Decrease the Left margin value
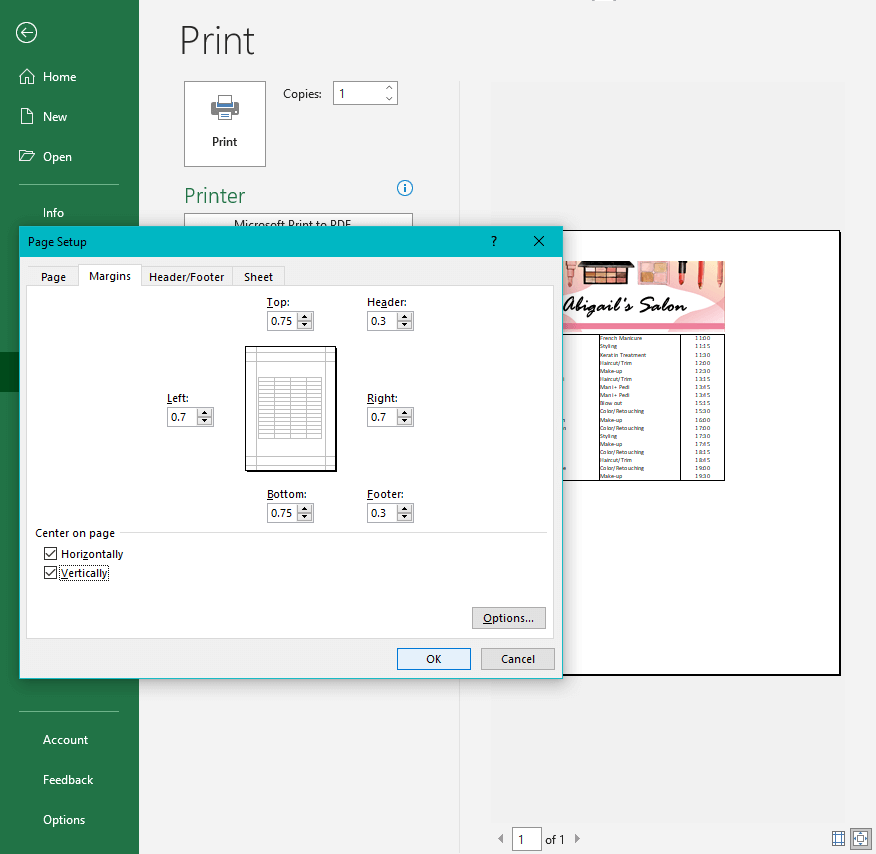The image size is (876, 854). tap(205, 421)
